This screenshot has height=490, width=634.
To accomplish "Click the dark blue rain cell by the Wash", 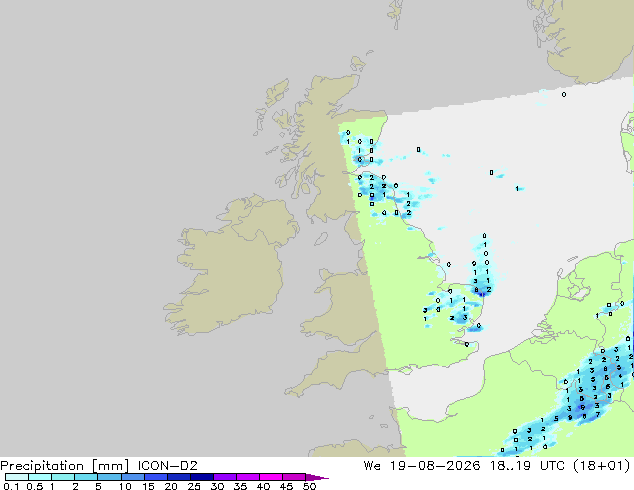I will point(481,294).
